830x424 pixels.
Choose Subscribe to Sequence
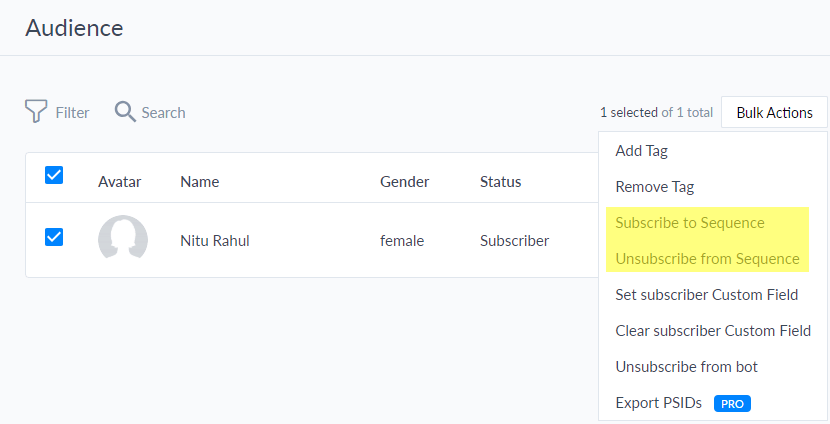(x=690, y=223)
